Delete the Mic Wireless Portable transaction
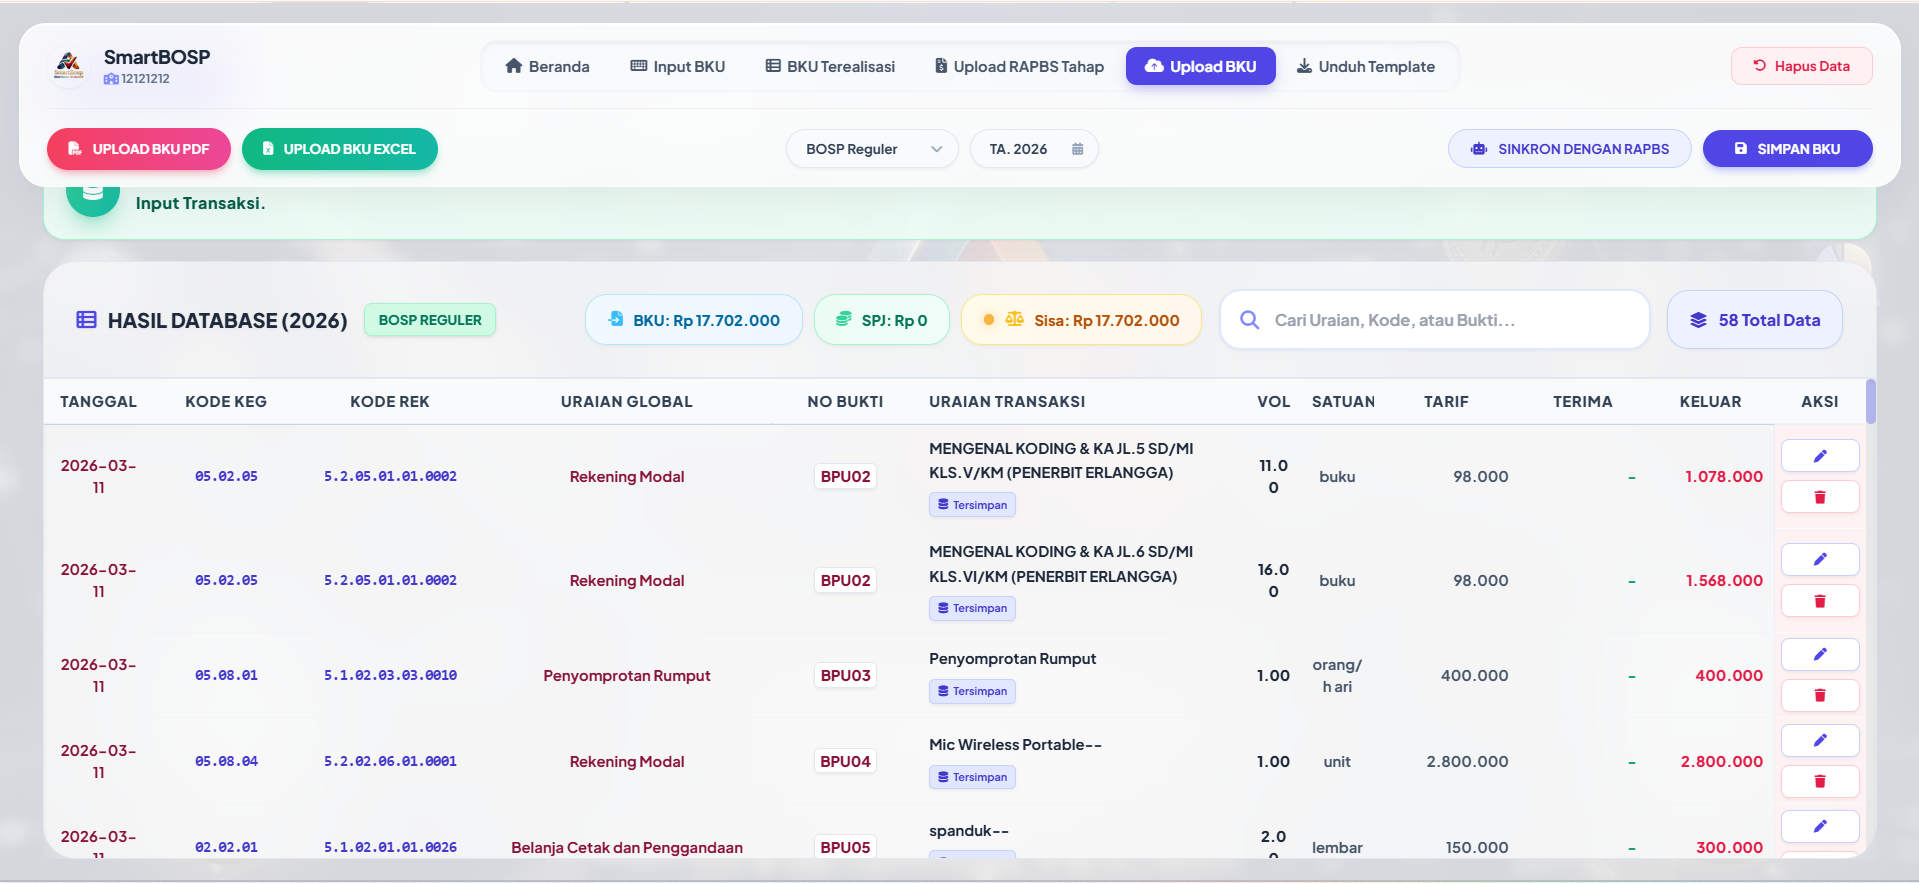Screen dimensions: 1919x883 1819,781
